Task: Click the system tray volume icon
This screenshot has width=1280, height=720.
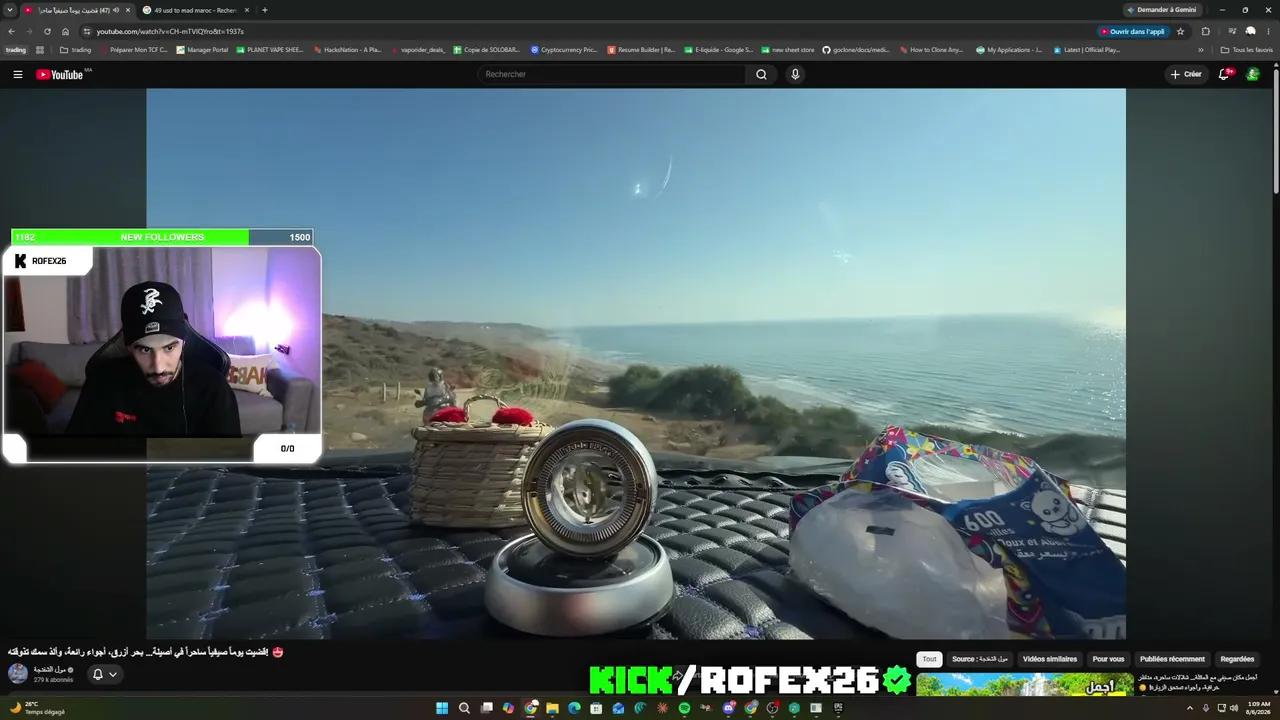Action: [1234, 708]
